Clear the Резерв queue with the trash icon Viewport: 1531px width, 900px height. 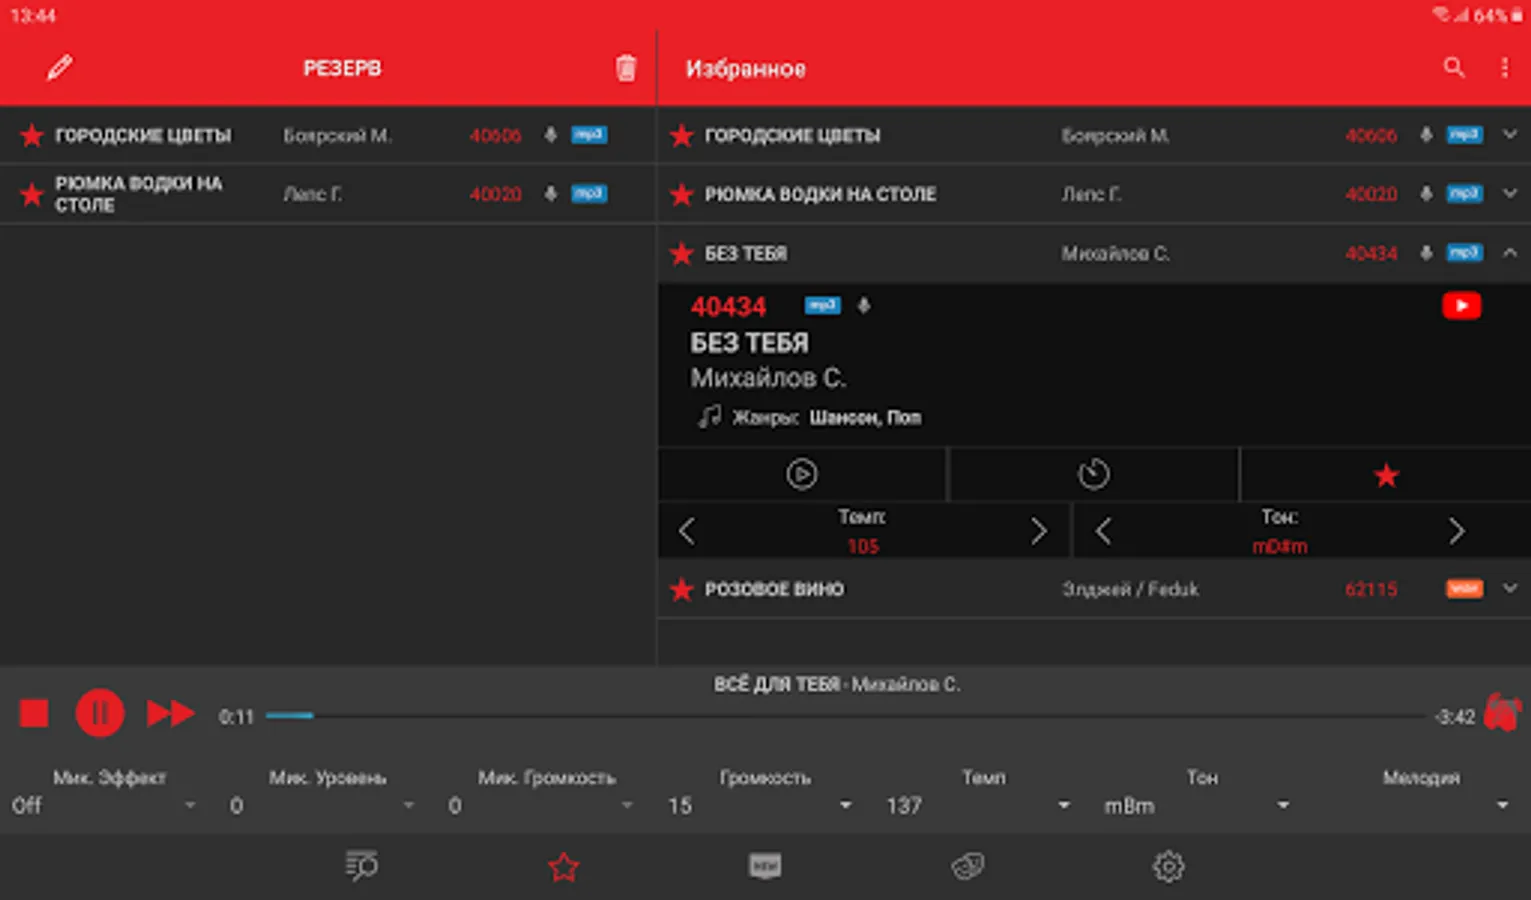click(626, 68)
